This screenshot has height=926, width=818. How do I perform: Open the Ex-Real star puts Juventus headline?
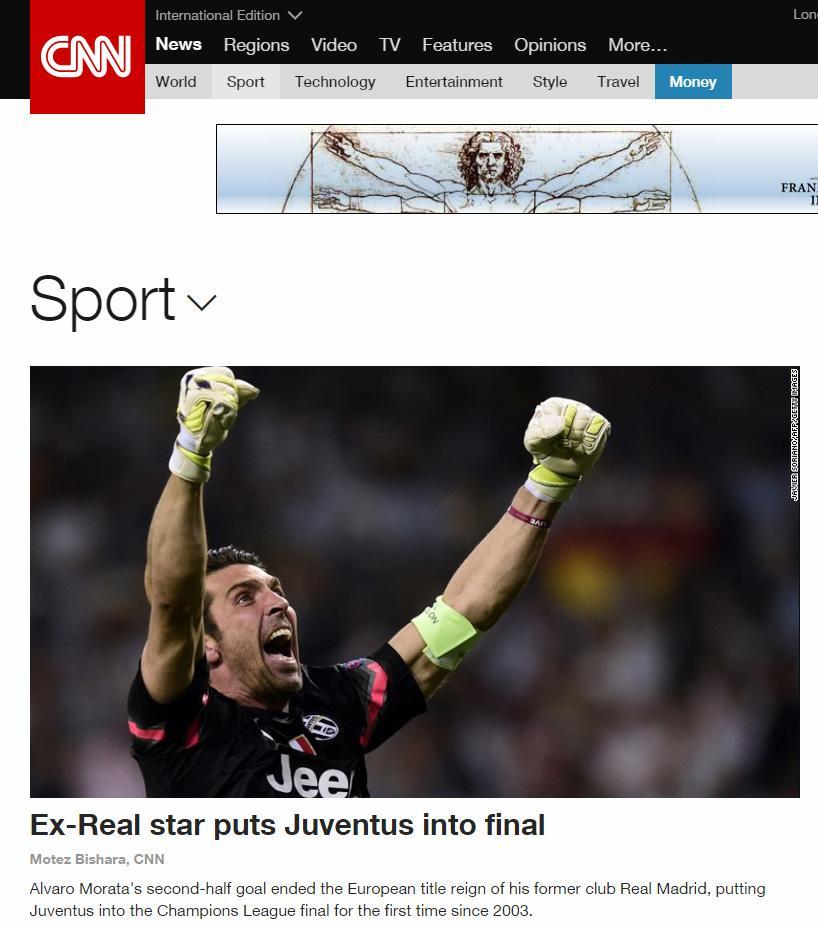coord(287,825)
